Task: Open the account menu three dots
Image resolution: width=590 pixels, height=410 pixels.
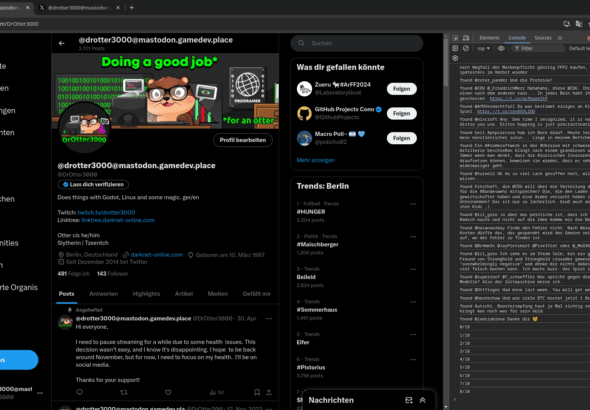Action: (40, 393)
